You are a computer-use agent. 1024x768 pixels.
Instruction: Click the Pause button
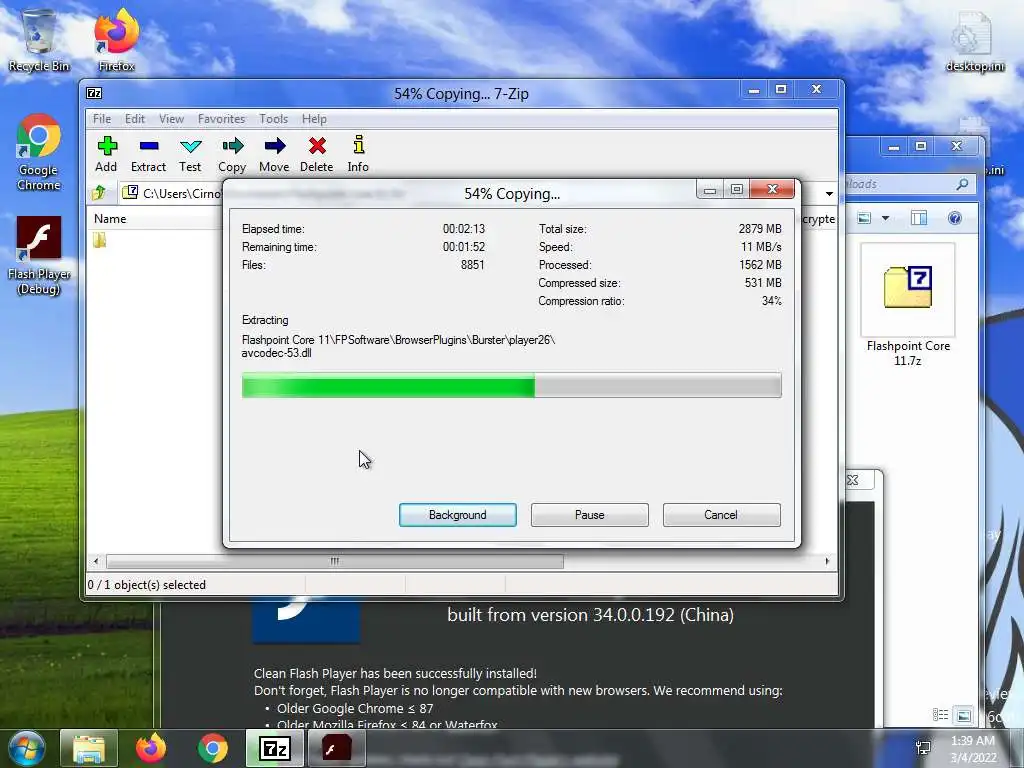590,515
